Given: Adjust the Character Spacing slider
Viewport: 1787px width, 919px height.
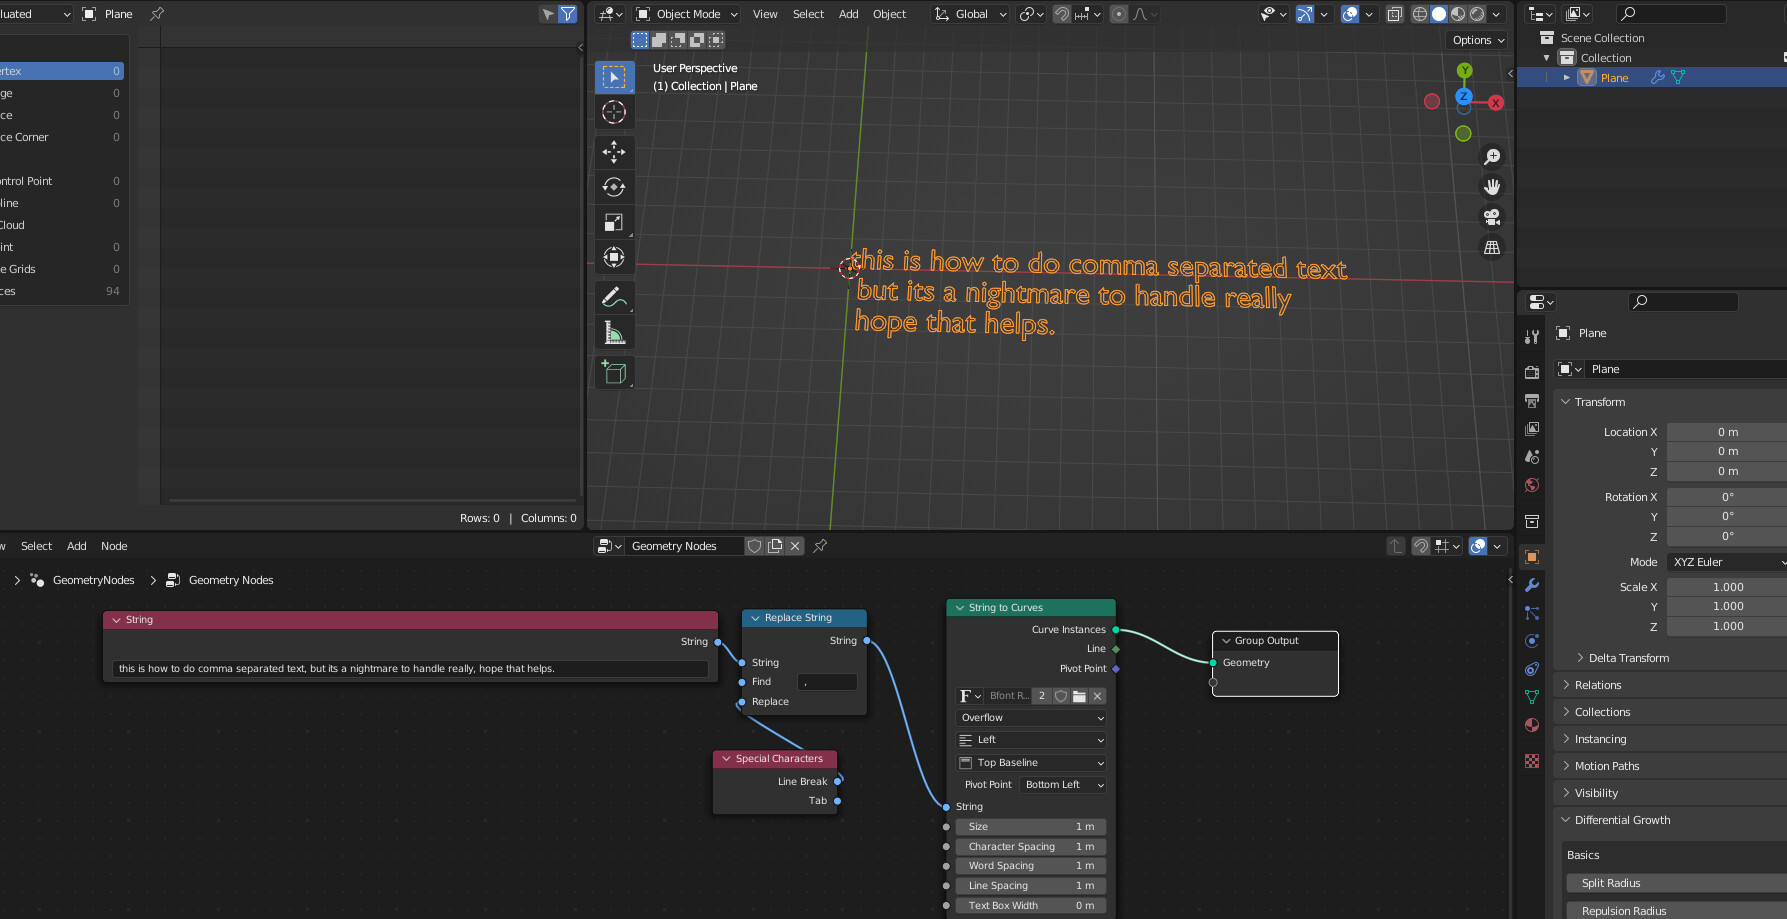Looking at the screenshot, I should coord(1031,846).
